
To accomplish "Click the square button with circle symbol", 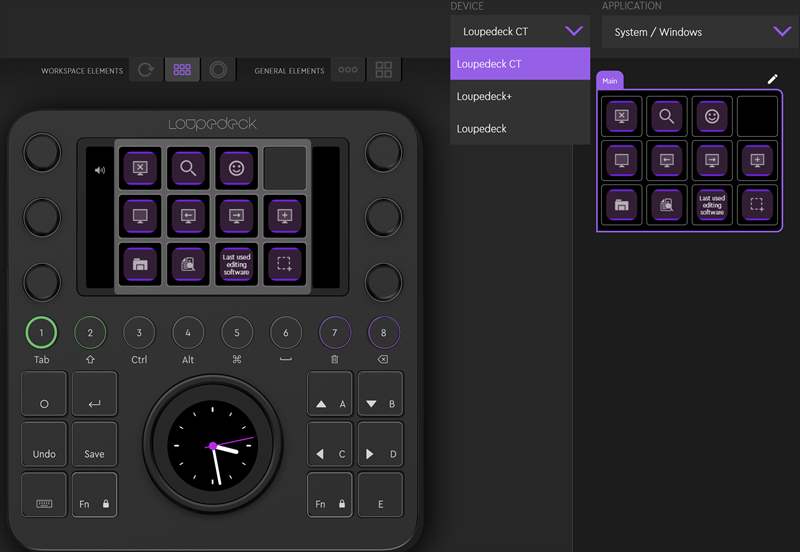I will [44, 394].
